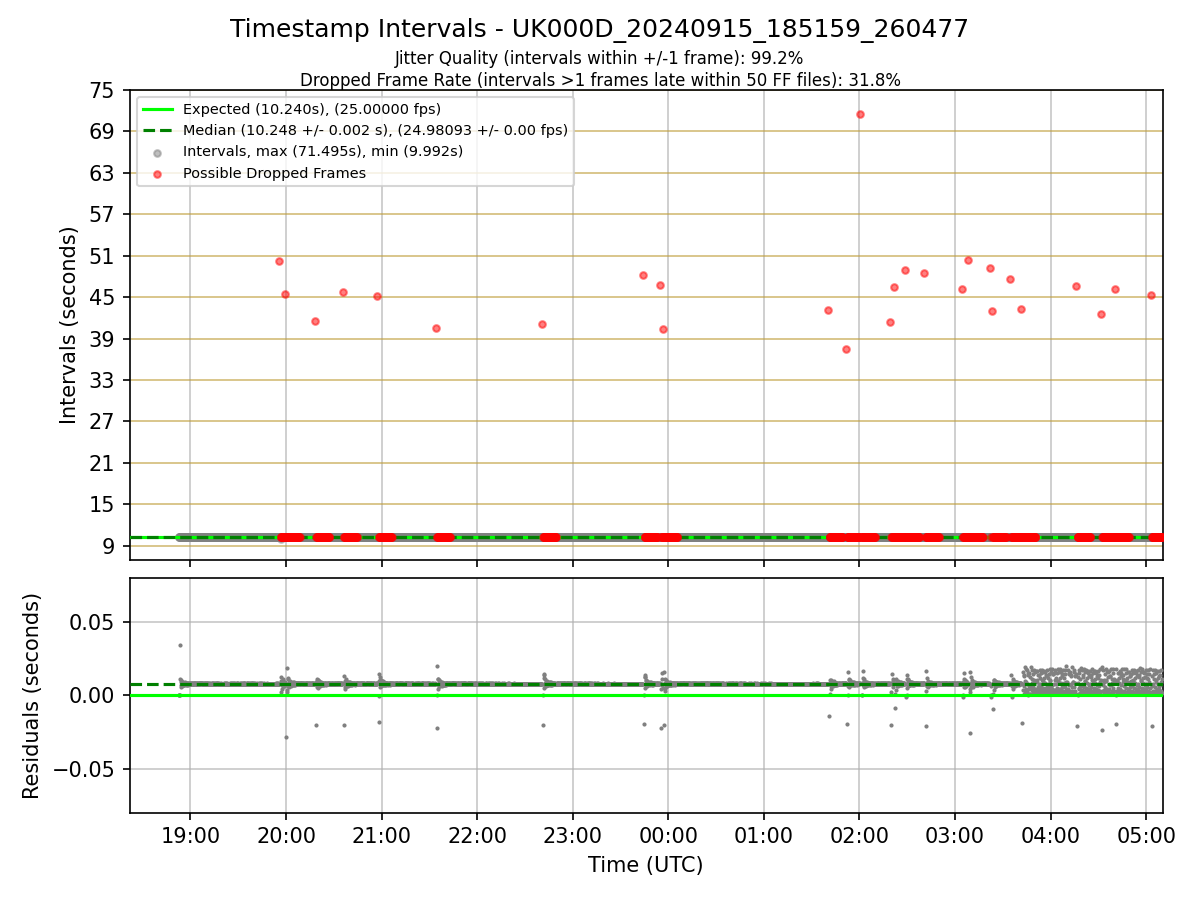Click y-axis tick label '45'

(102, 297)
